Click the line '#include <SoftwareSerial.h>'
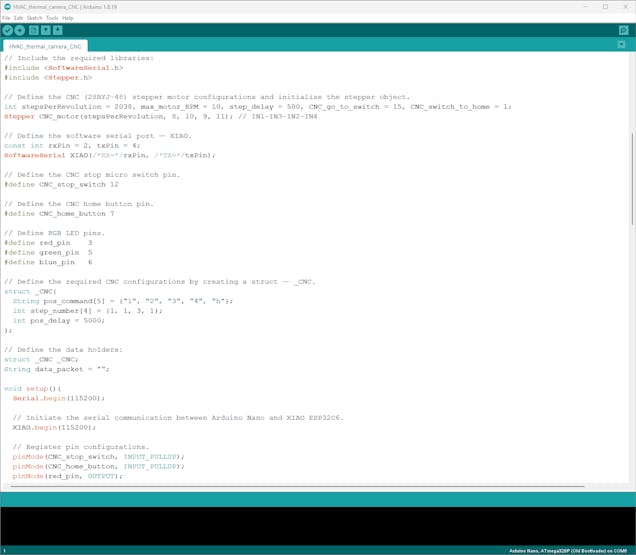636x555 pixels. pyautogui.click(x=64, y=68)
